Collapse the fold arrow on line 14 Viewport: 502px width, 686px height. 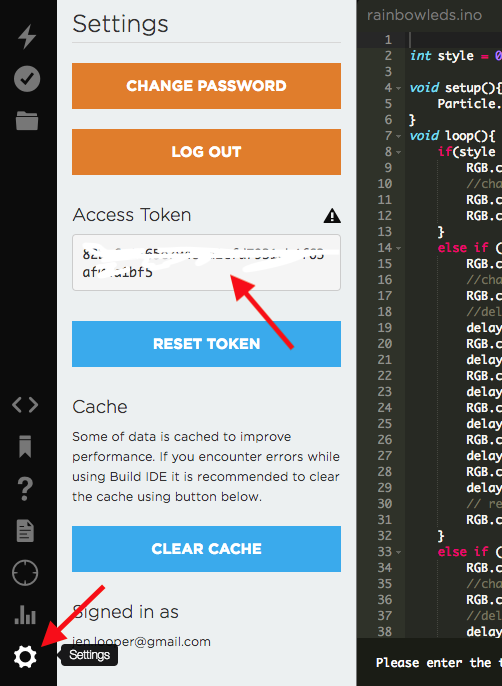[x=399, y=248]
